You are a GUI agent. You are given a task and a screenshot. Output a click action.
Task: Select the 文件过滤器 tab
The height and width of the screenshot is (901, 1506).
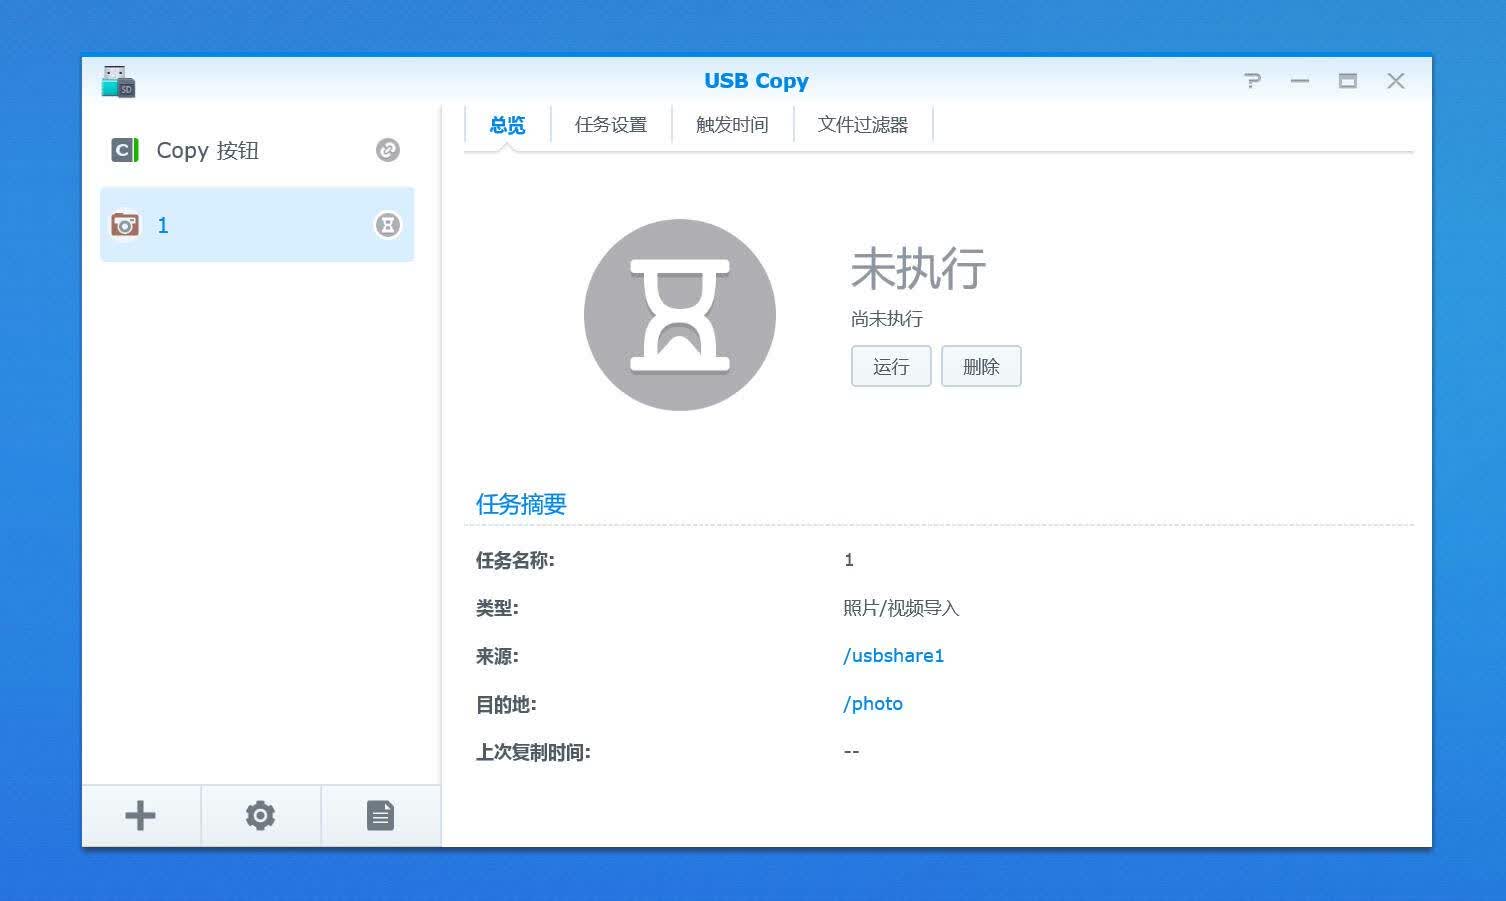863,125
